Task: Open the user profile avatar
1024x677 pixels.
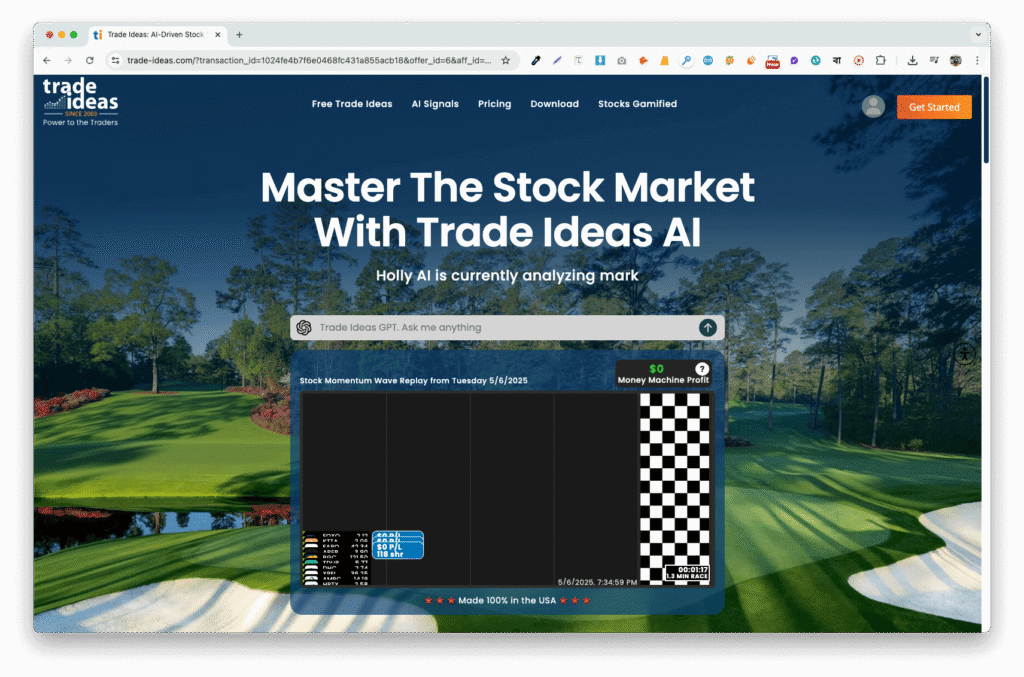Action: click(x=873, y=106)
